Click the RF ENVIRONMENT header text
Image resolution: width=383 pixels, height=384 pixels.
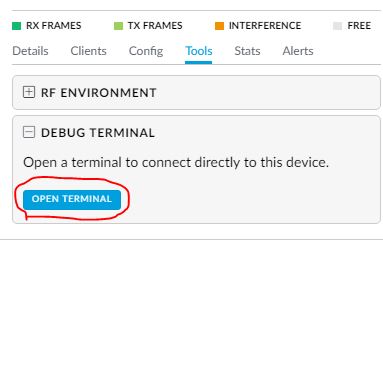tap(99, 93)
